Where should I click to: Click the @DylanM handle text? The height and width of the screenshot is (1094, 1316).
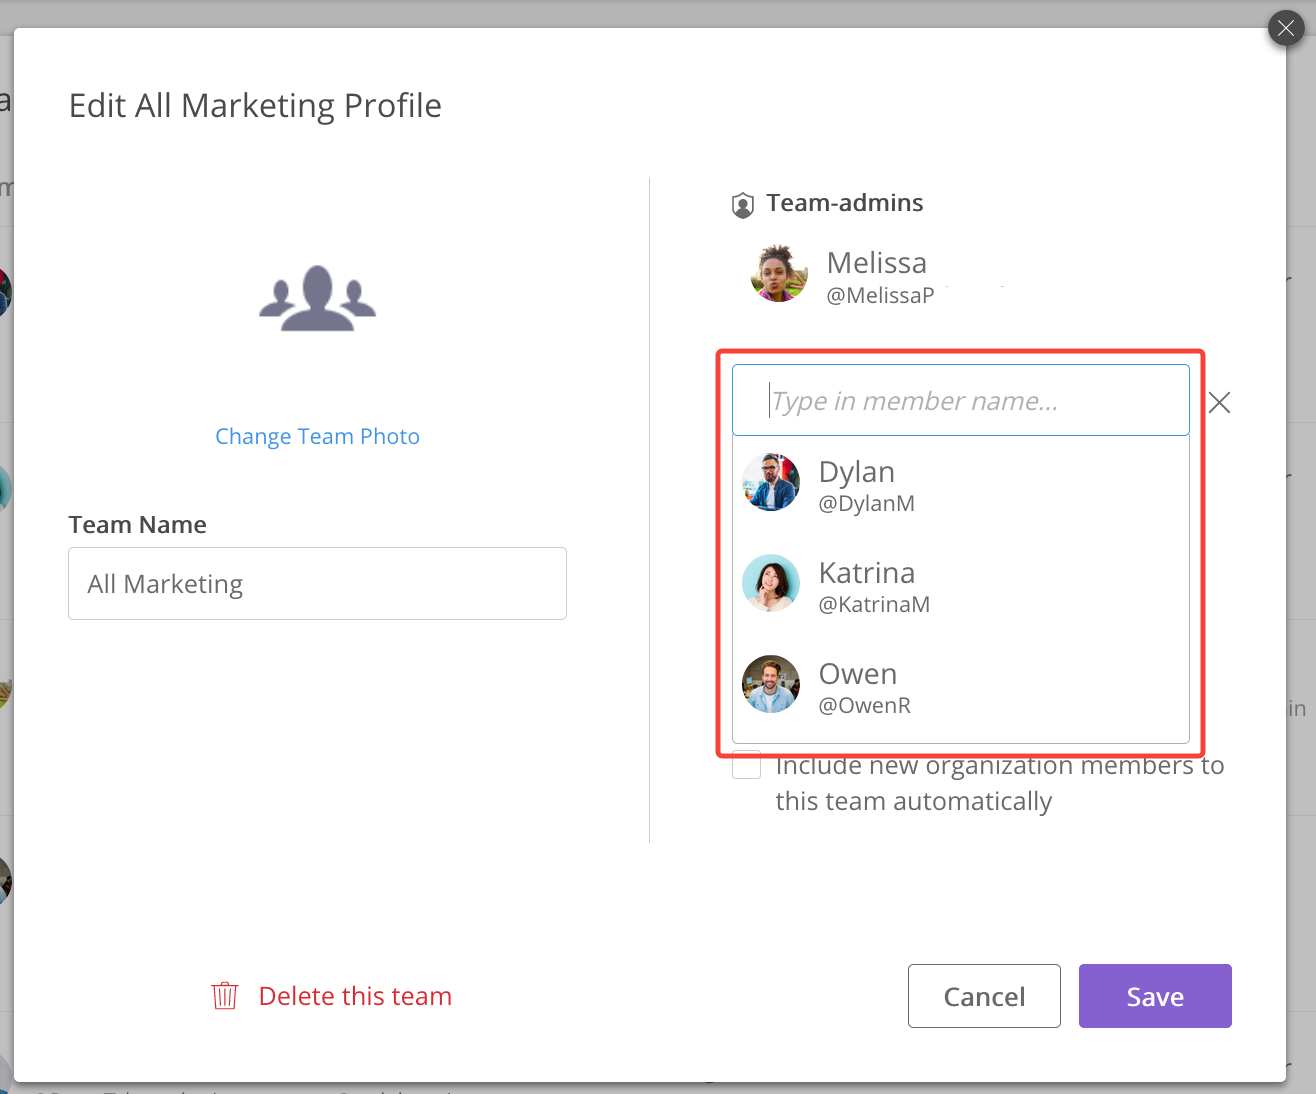867,504
